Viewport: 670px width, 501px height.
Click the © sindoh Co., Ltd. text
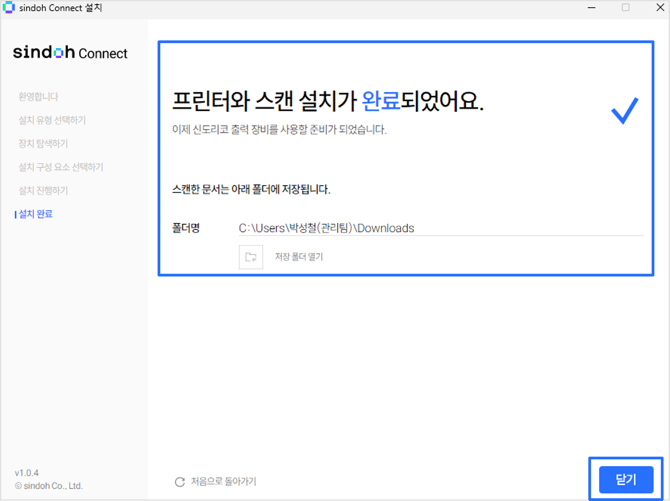49,486
